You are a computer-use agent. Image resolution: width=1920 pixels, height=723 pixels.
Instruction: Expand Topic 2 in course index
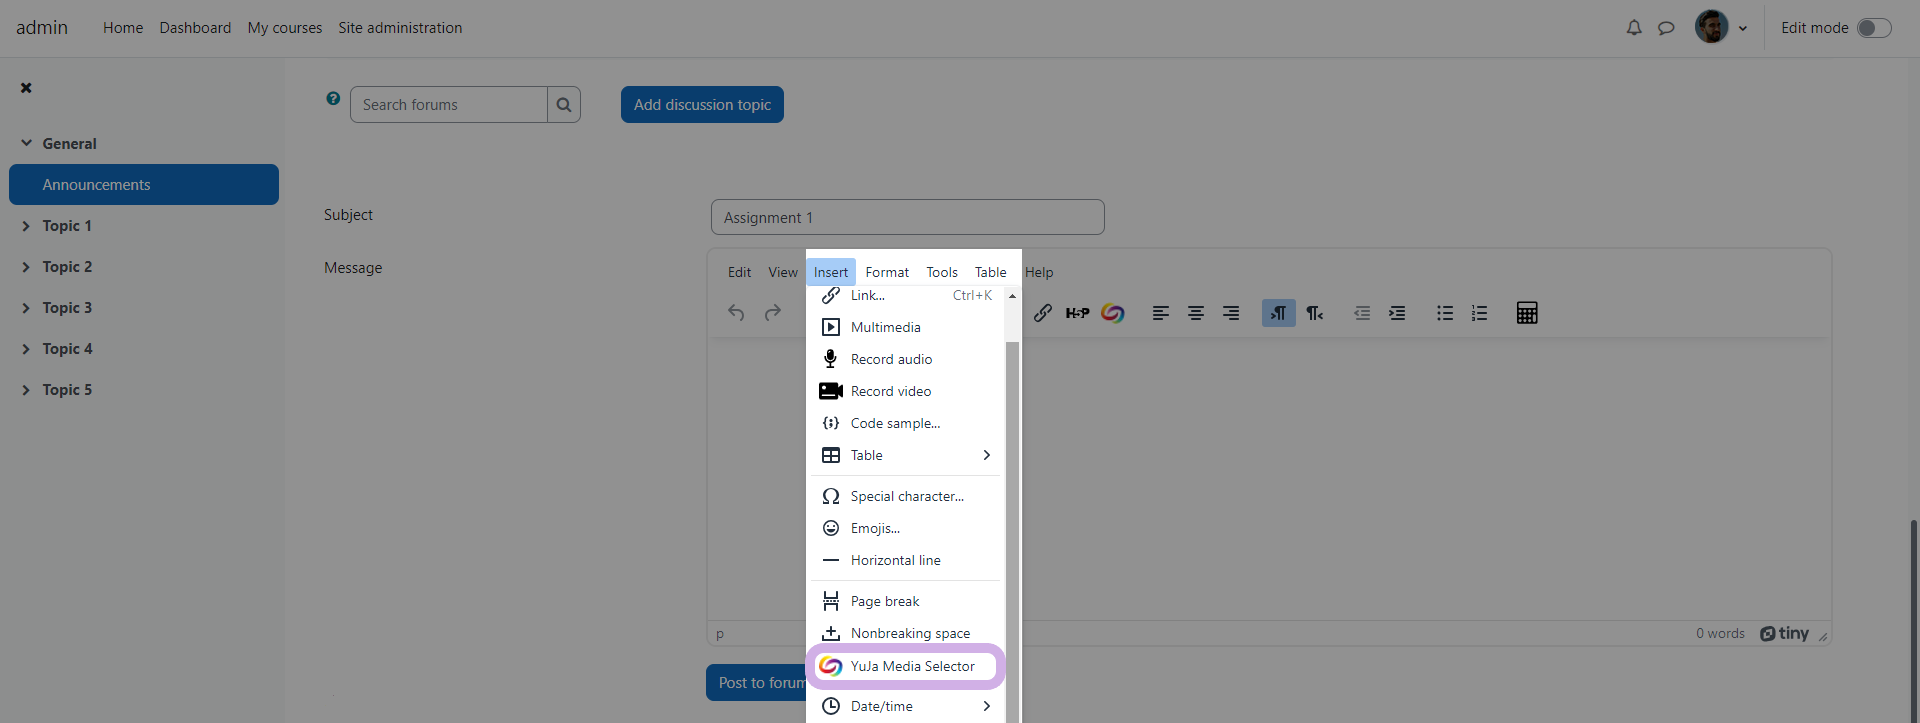tap(27, 267)
